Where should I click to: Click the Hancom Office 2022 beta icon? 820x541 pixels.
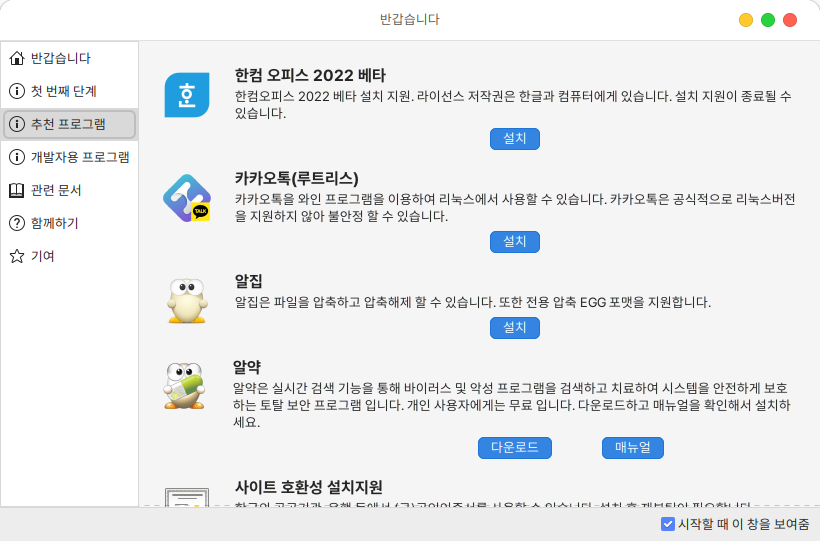[186, 96]
